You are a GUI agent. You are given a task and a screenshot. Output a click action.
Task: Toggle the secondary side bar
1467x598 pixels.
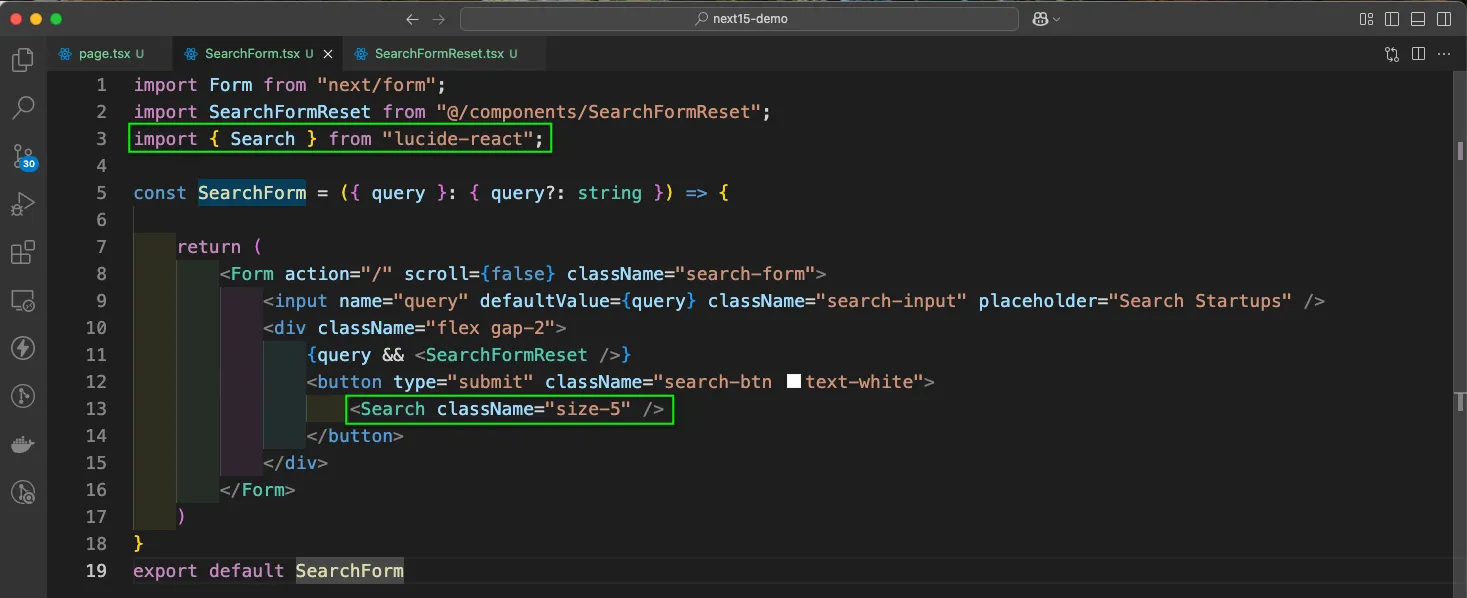tap(1443, 19)
